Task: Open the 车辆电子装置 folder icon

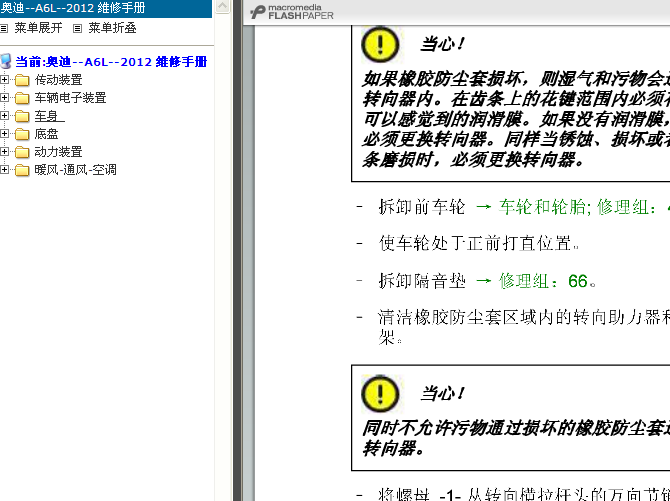Action: (22, 98)
